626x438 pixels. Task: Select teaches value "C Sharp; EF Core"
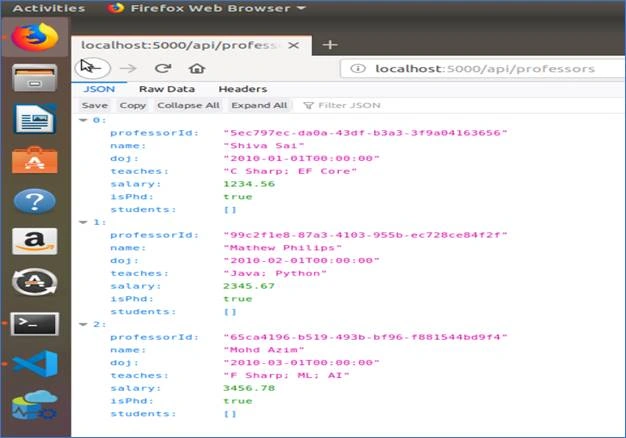(290, 171)
